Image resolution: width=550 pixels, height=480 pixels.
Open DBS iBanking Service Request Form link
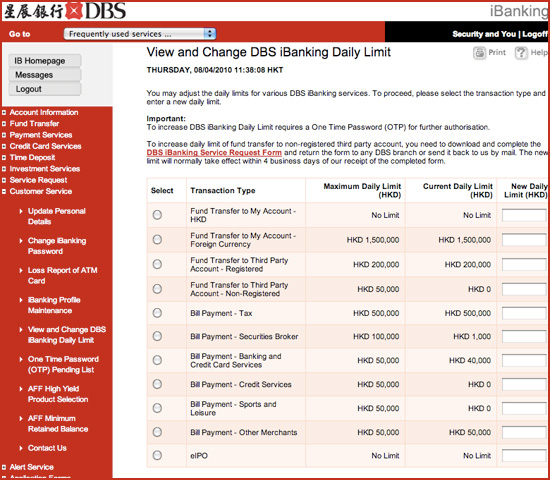[x=214, y=153]
